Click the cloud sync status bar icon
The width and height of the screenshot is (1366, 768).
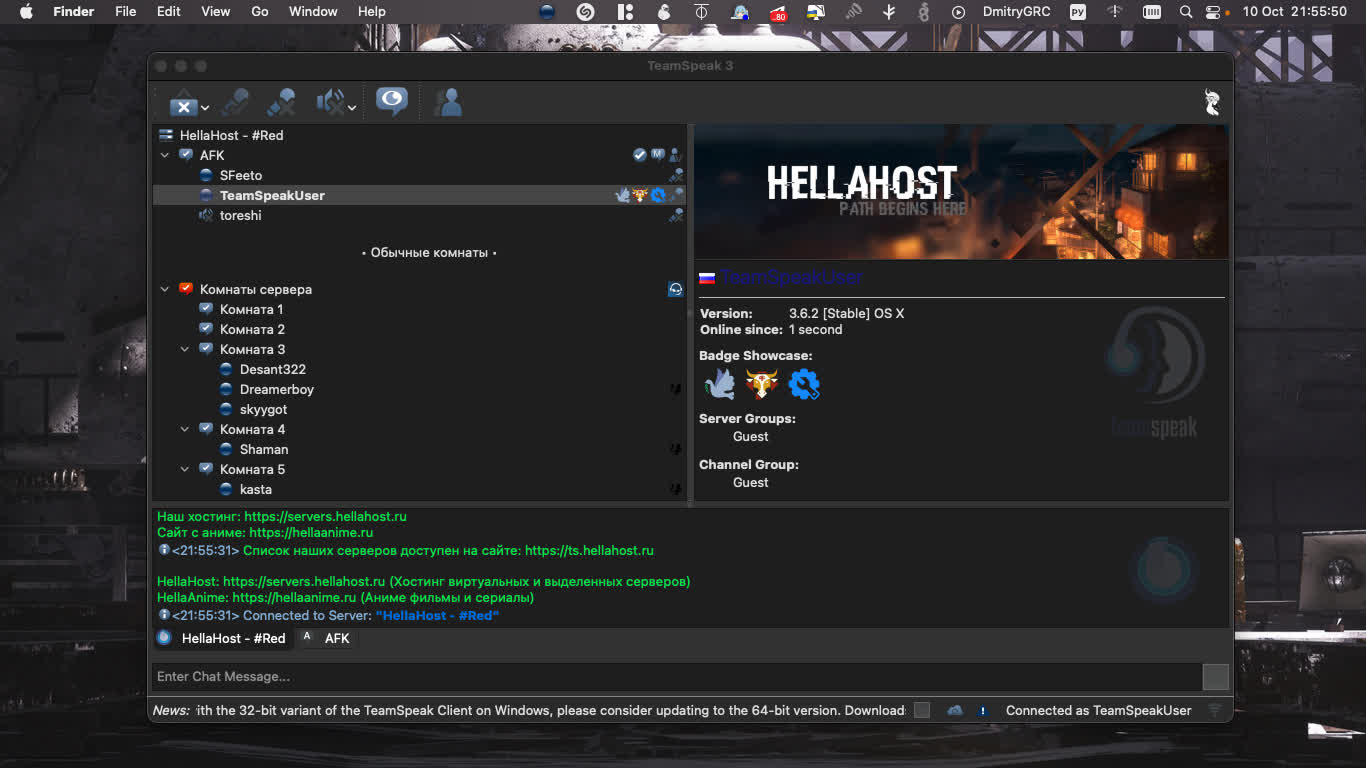tap(955, 710)
